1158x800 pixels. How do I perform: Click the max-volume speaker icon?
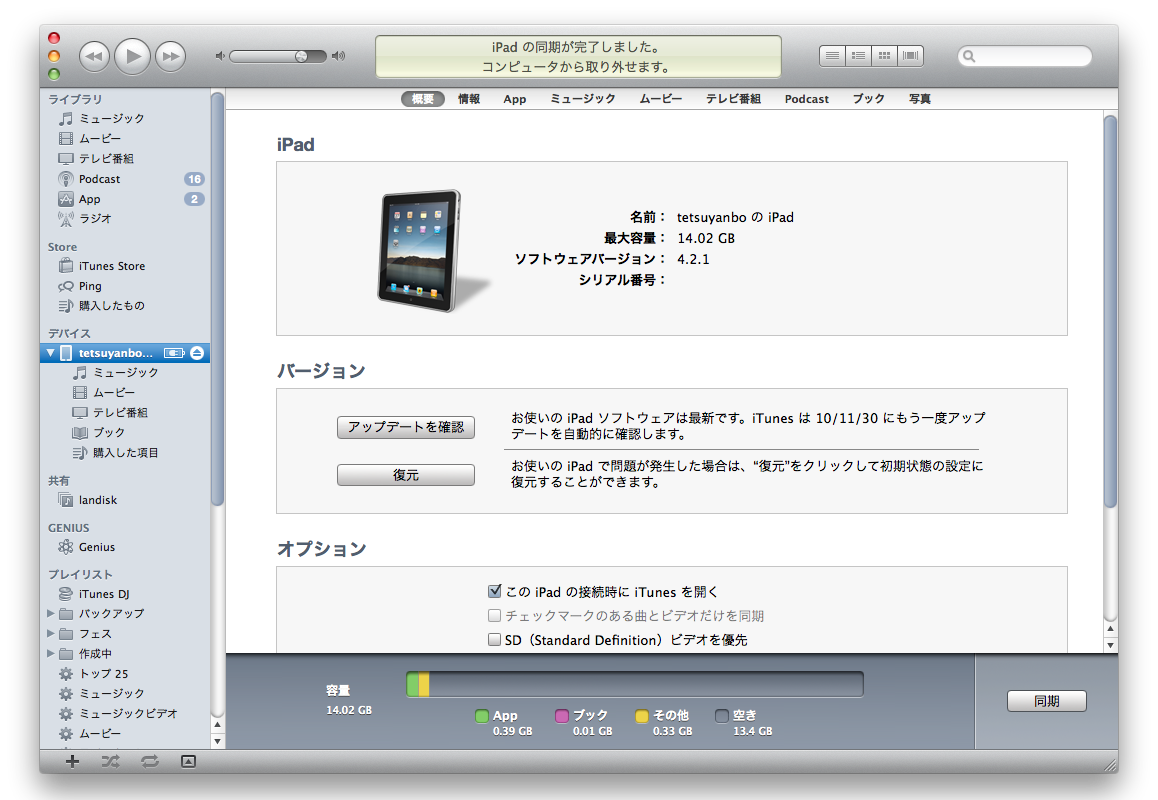338,56
